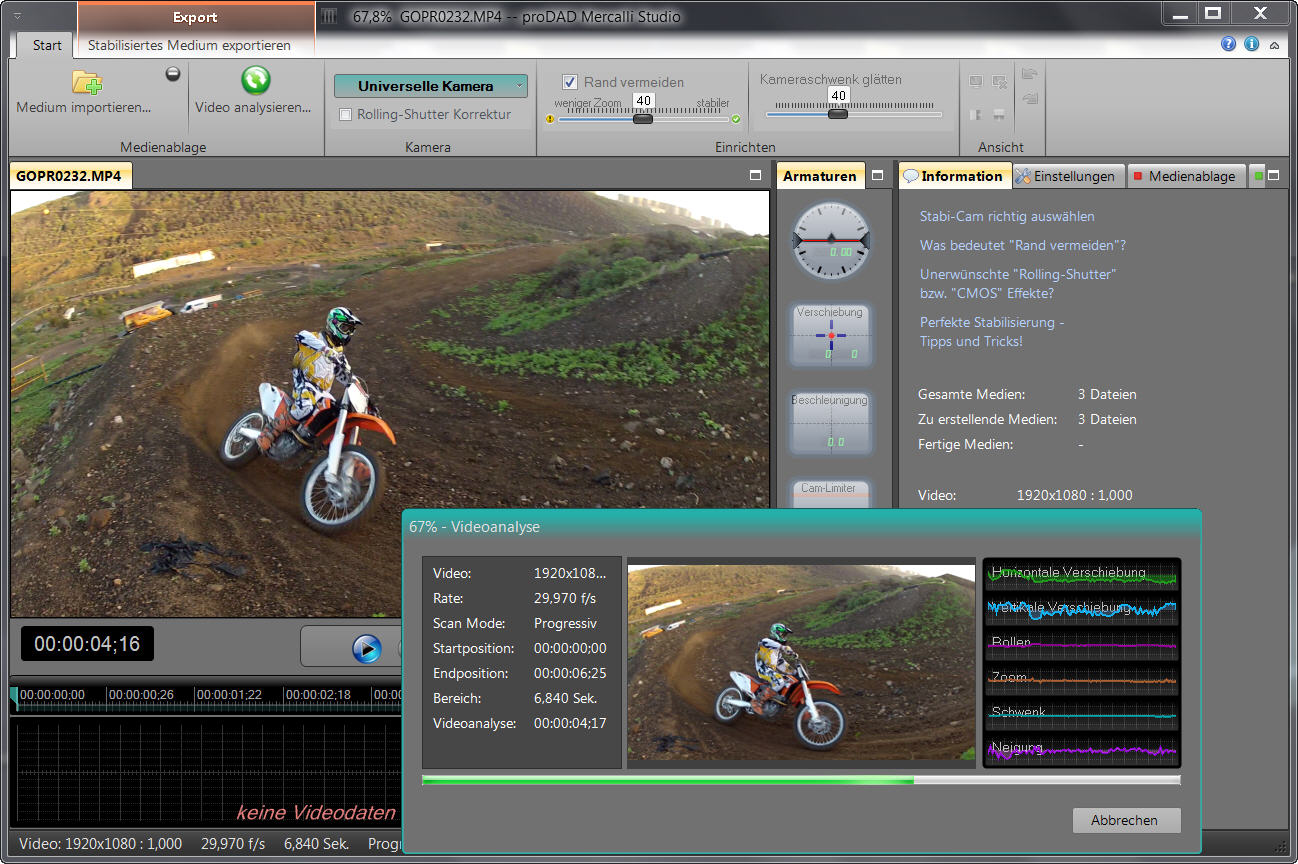Click the green Video analysieren icon
The height and width of the screenshot is (864, 1298).
[255, 81]
